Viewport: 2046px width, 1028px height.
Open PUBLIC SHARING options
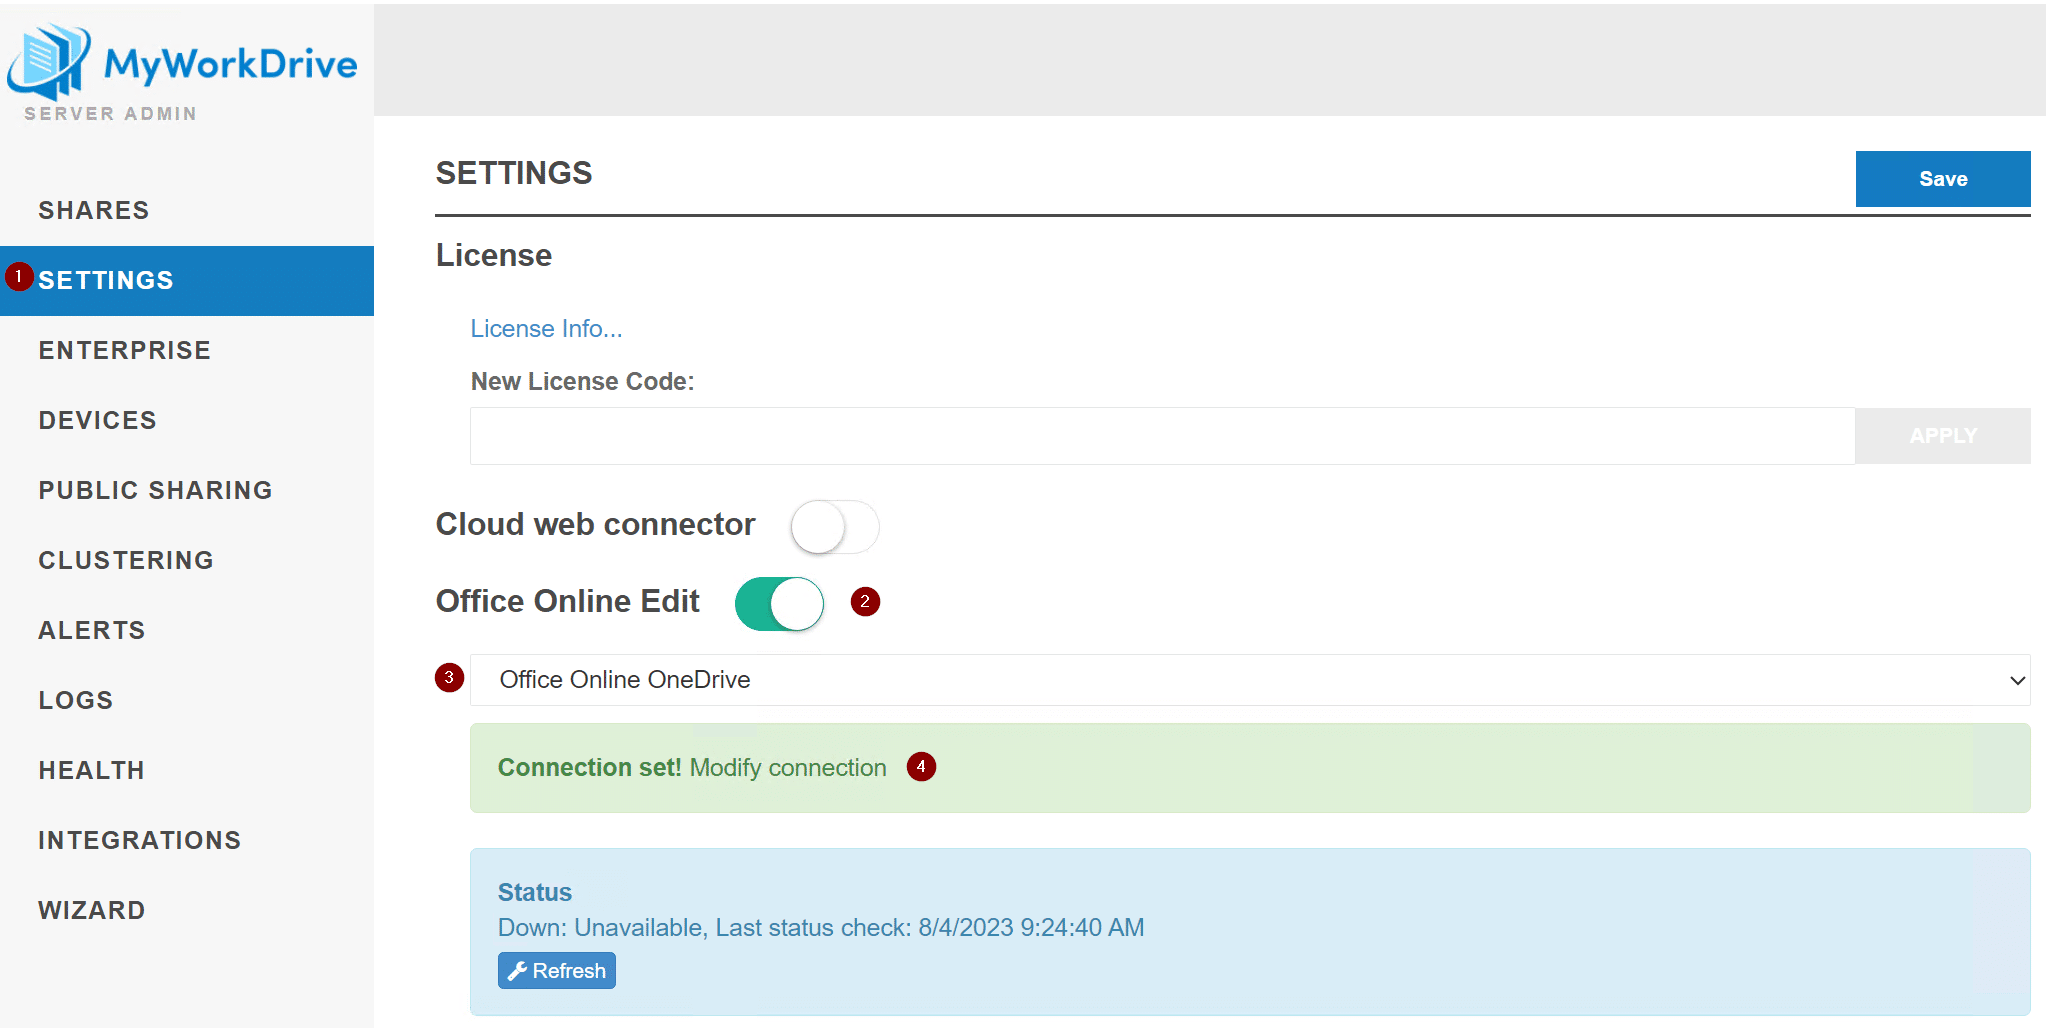(x=155, y=490)
